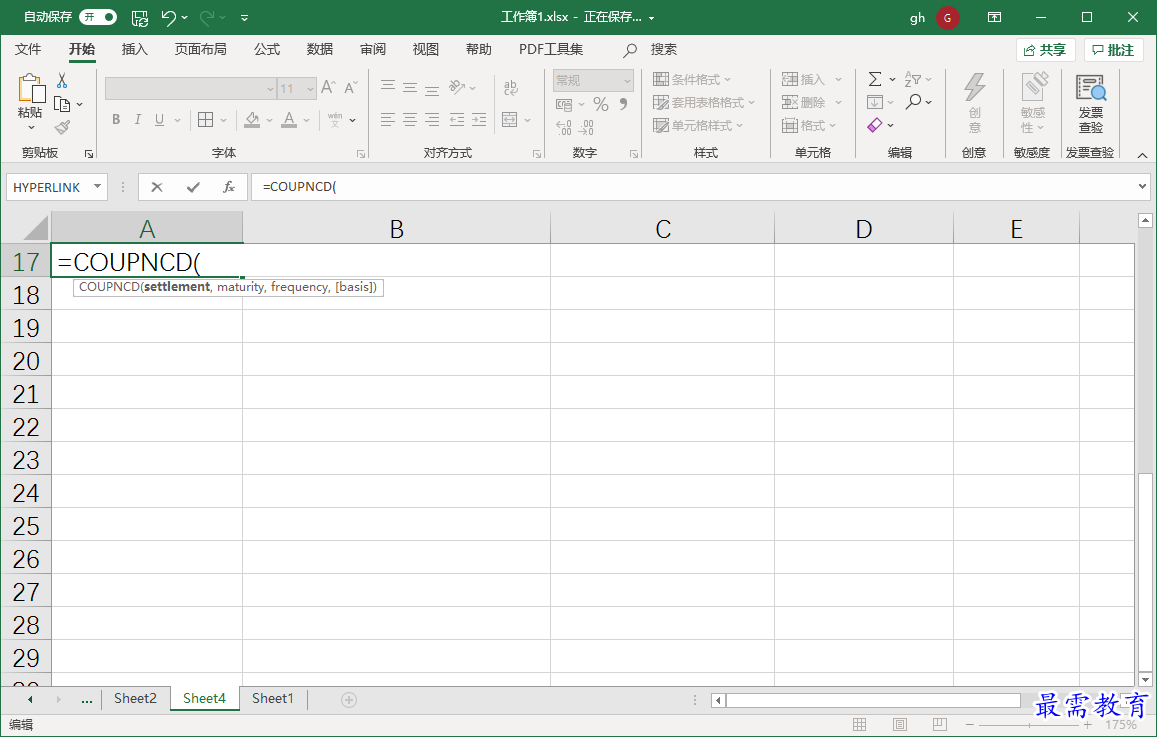
Task: Toggle Bold formatting
Action: coord(116,120)
